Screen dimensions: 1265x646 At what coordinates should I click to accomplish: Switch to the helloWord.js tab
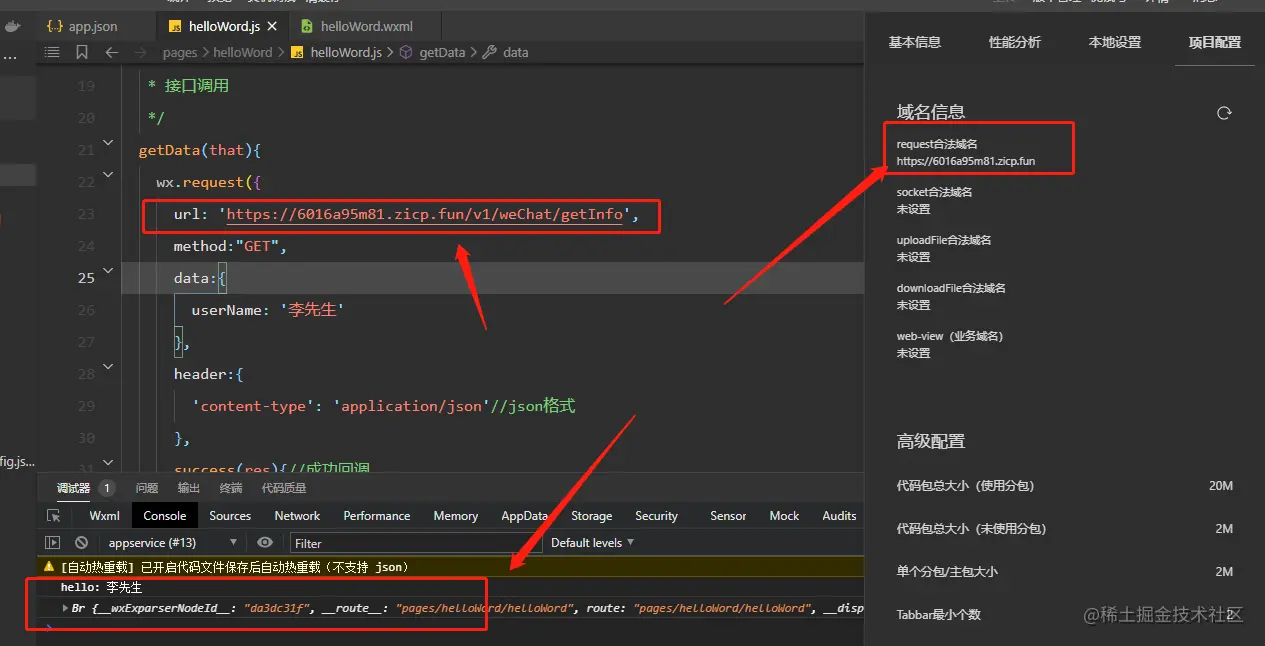224,26
